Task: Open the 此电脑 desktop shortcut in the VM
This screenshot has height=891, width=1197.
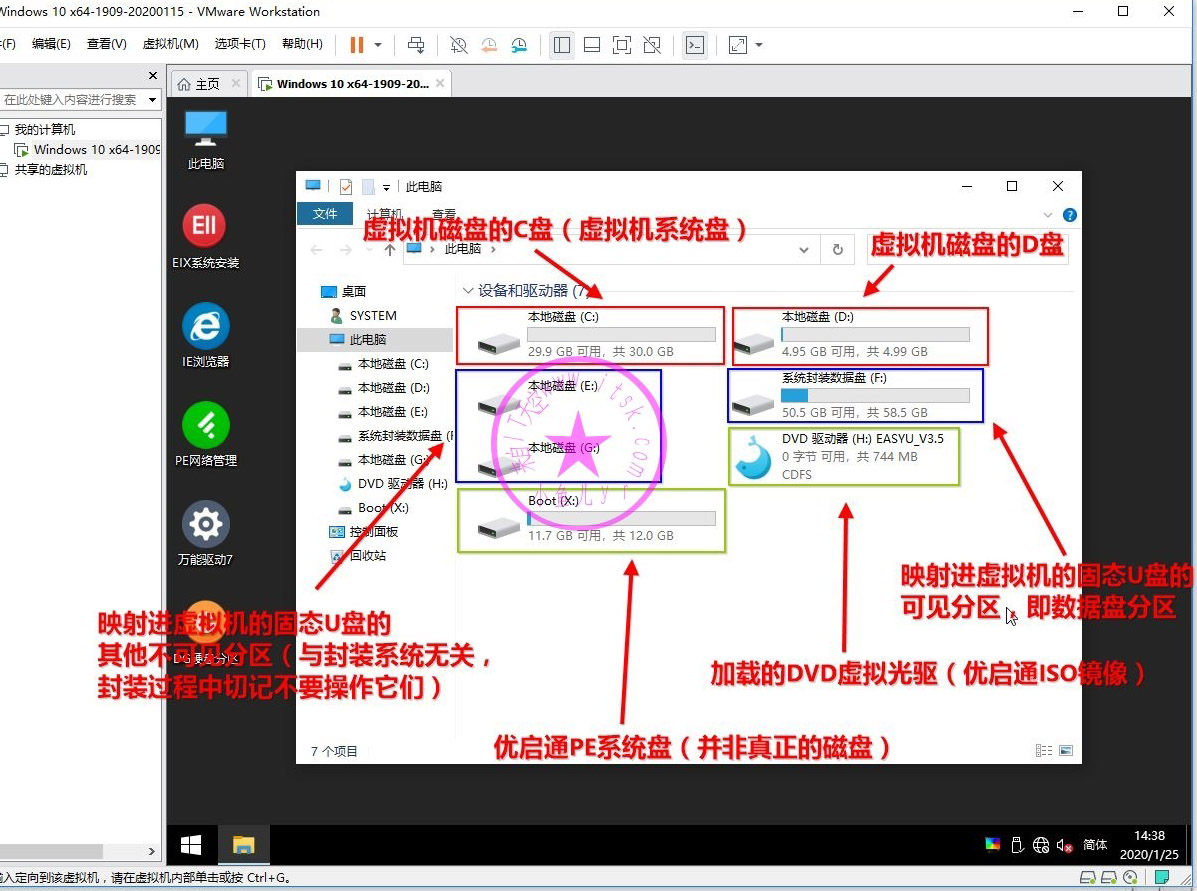Action: click(x=206, y=140)
